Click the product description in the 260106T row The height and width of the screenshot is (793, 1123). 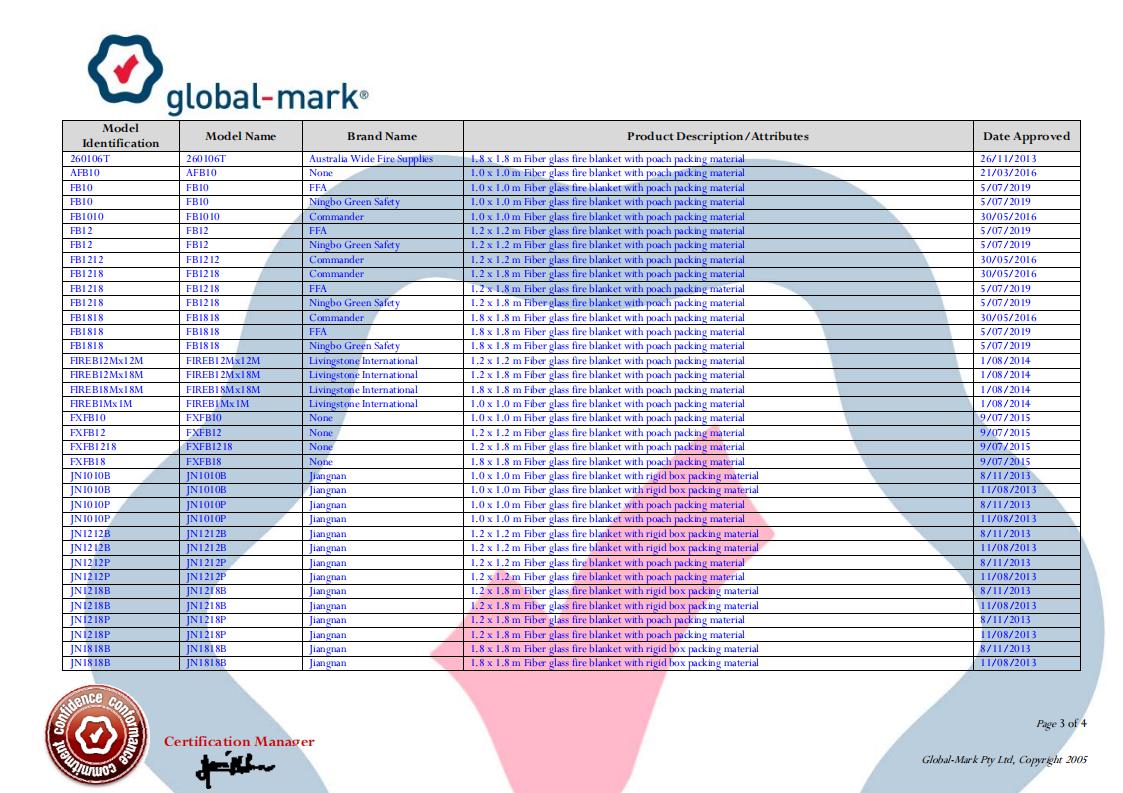pyautogui.click(x=607, y=158)
